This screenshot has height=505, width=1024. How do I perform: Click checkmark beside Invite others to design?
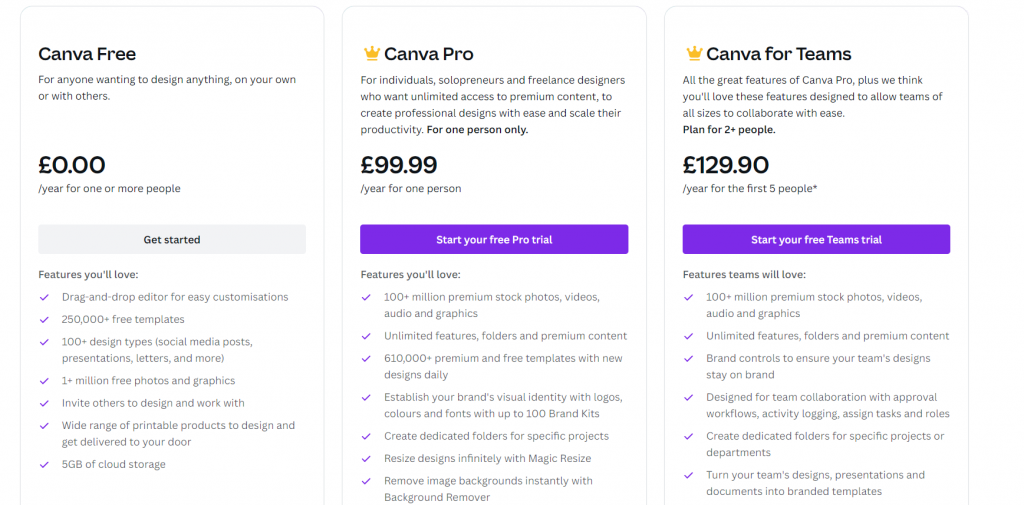coord(44,403)
